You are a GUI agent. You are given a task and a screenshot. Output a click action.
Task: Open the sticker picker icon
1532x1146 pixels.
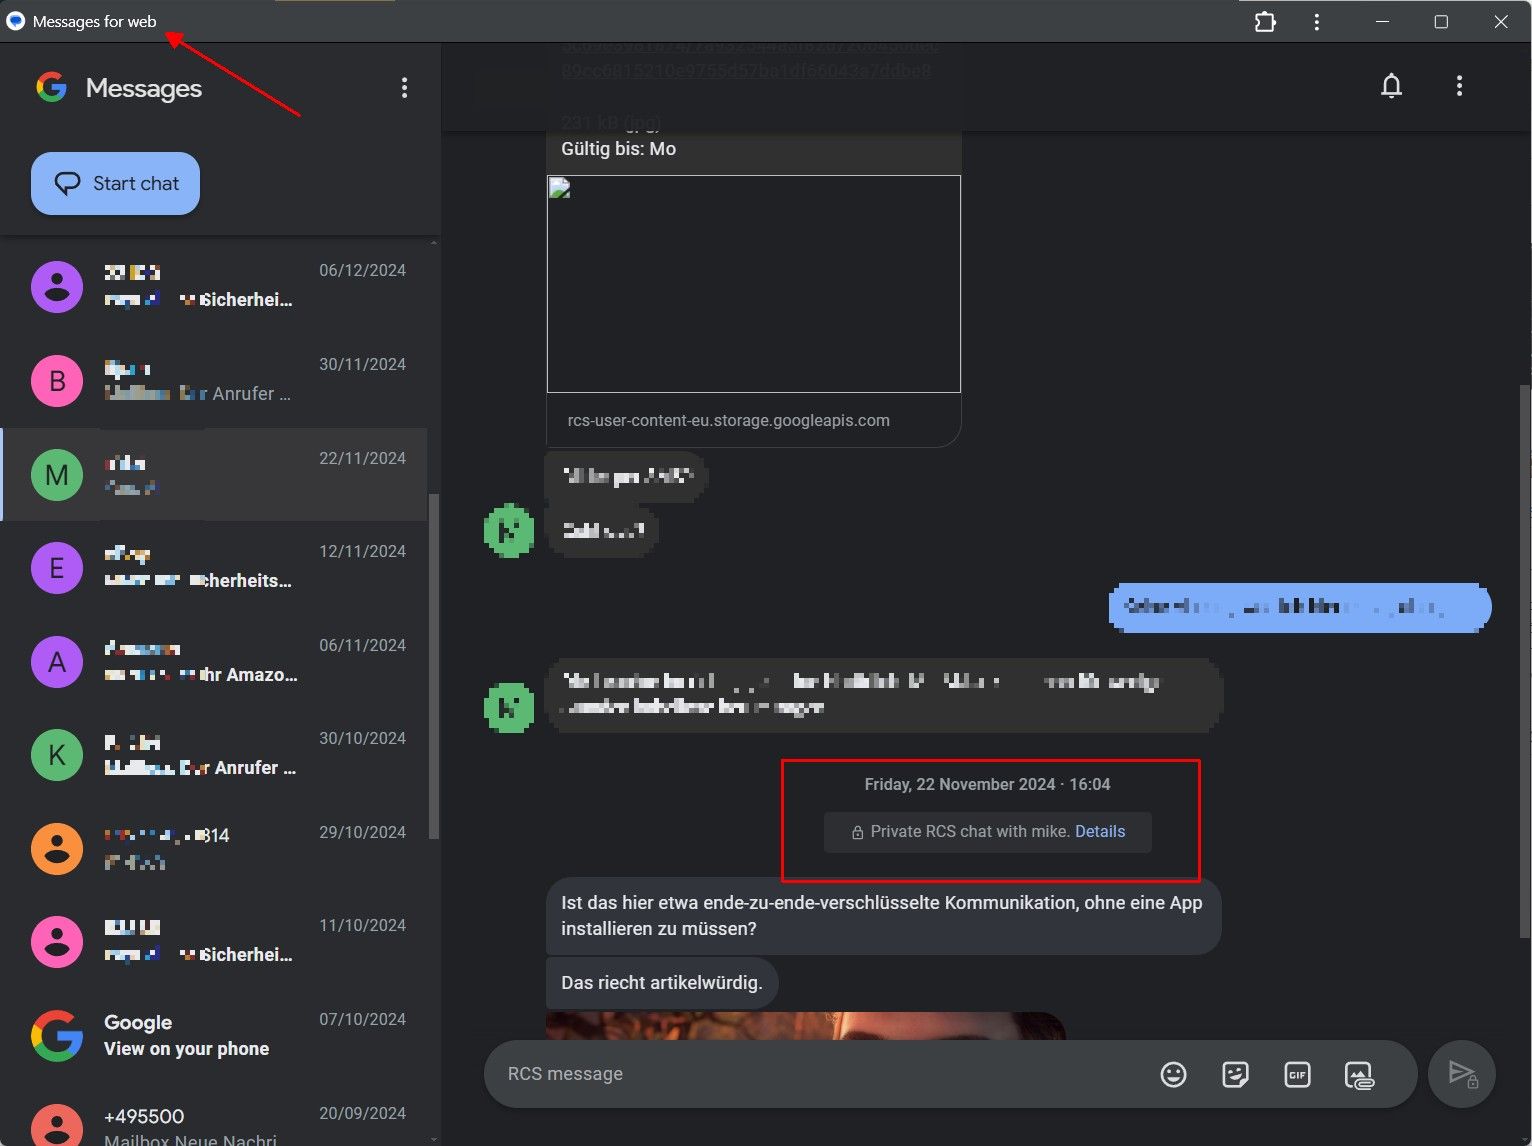[x=1235, y=1074]
